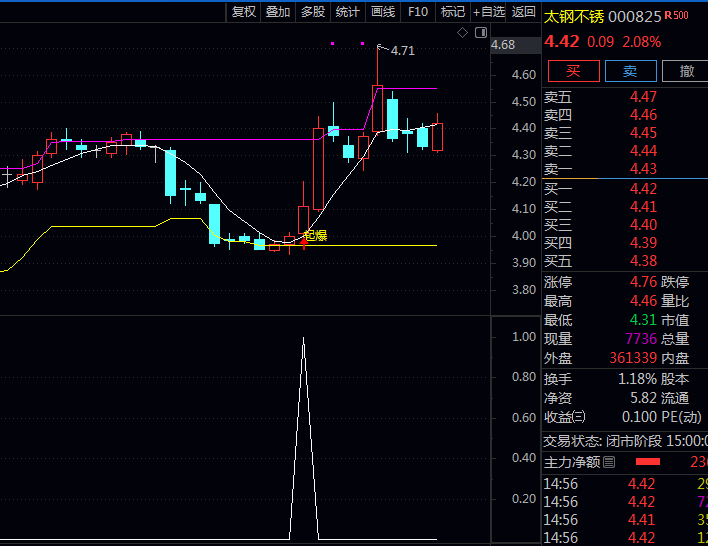This screenshot has height=546, width=708.
Task: Click the stock name 太钢不锈
Action: 574,17
